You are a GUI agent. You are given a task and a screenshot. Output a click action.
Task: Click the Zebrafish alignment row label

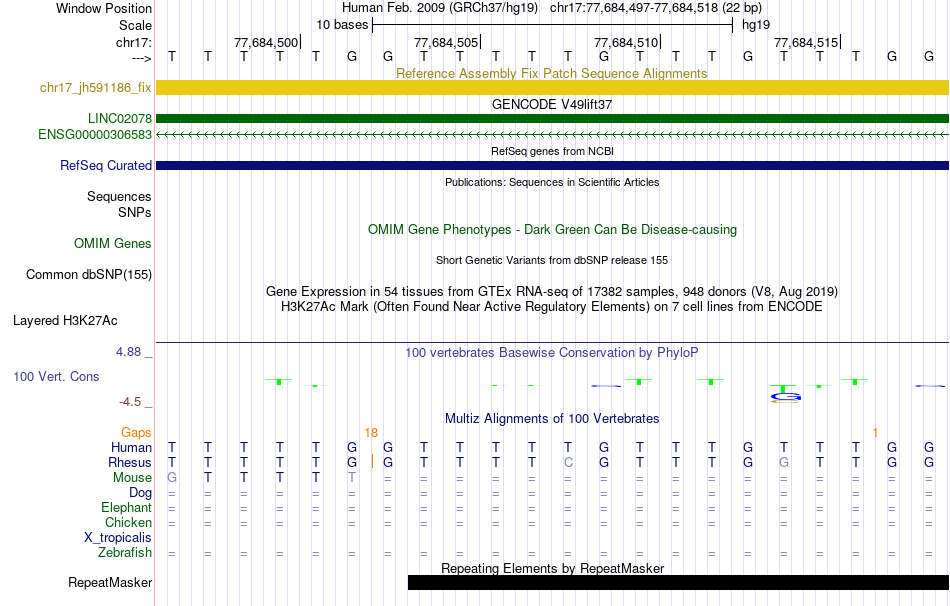pos(125,553)
